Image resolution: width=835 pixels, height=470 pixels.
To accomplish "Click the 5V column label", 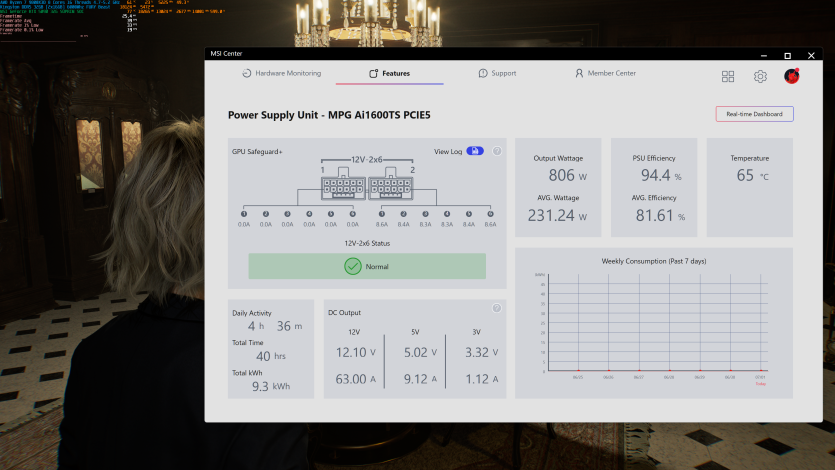I will coord(415,332).
